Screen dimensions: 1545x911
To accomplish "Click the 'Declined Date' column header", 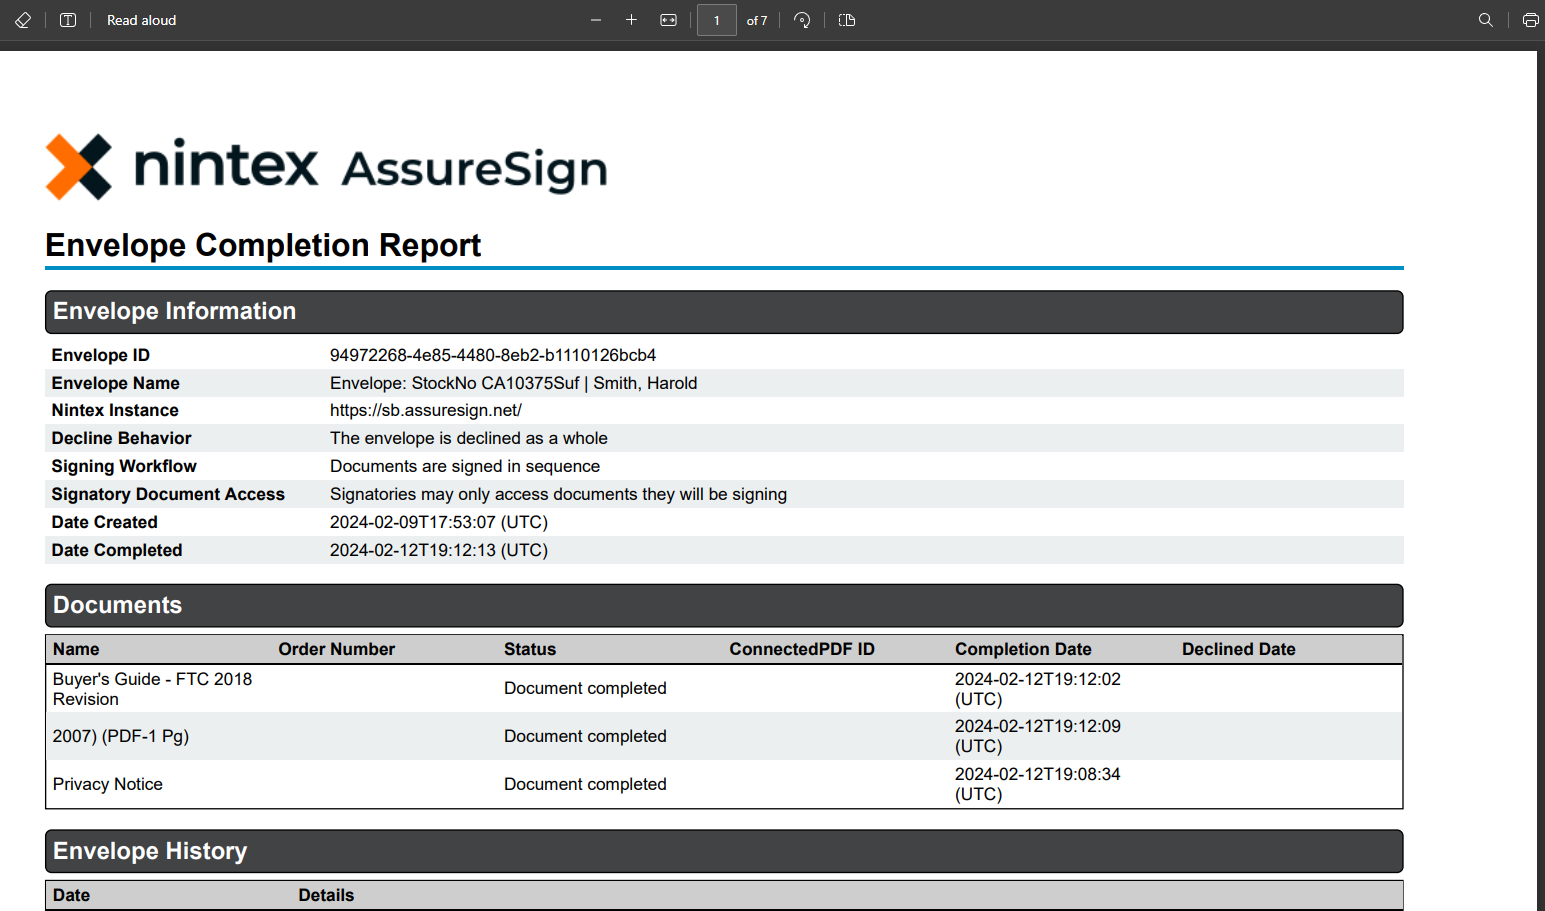I will 1239,649.
